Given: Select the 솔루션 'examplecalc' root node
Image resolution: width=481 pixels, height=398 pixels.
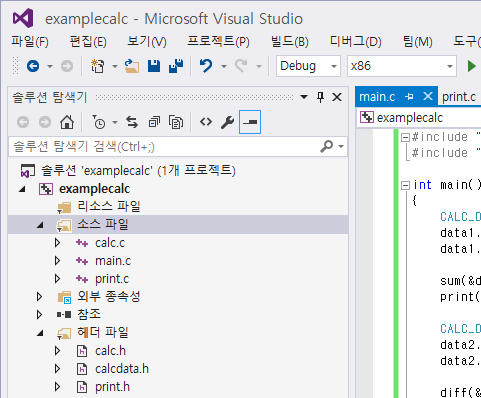Looking at the screenshot, I should click(138, 171).
